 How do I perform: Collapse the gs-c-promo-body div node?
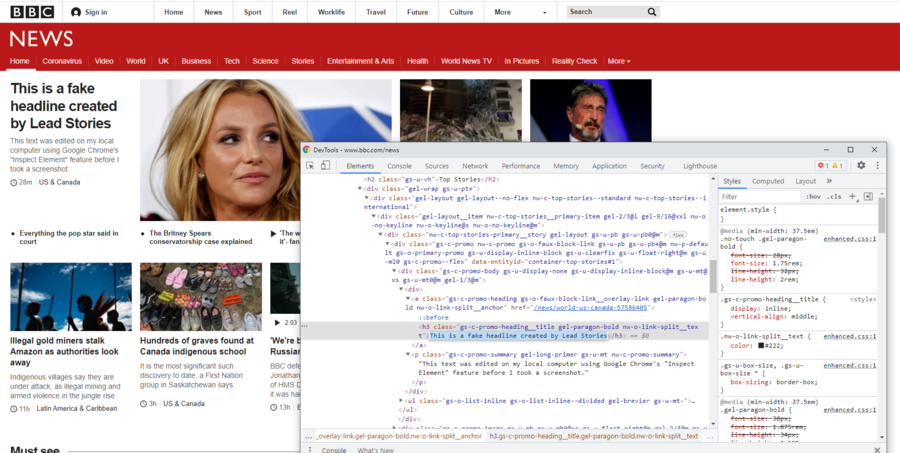(x=394, y=271)
